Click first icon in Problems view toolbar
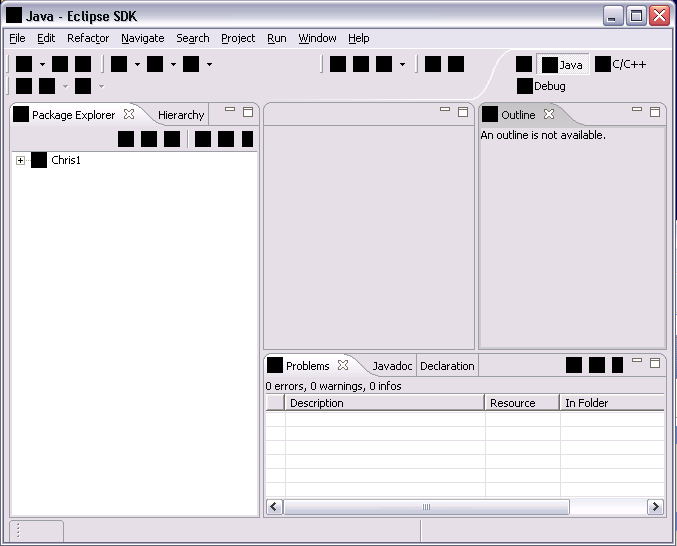 point(574,365)
